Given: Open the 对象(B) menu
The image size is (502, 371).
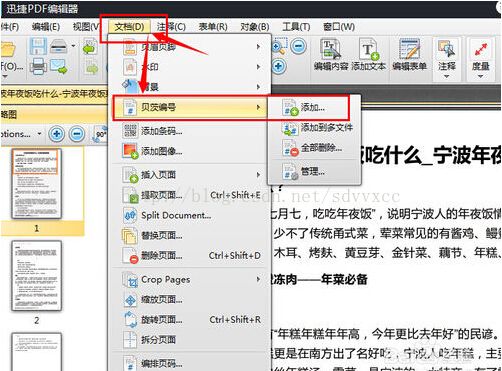Looking at the screenshot, I should tap(255, 27).
